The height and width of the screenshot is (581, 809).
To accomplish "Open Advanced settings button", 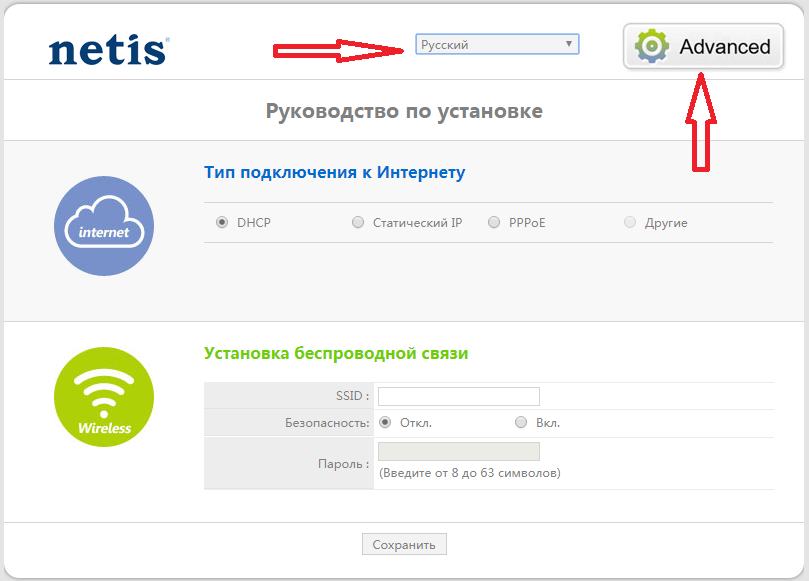I will pyautogui.click(x=703, y=46).
